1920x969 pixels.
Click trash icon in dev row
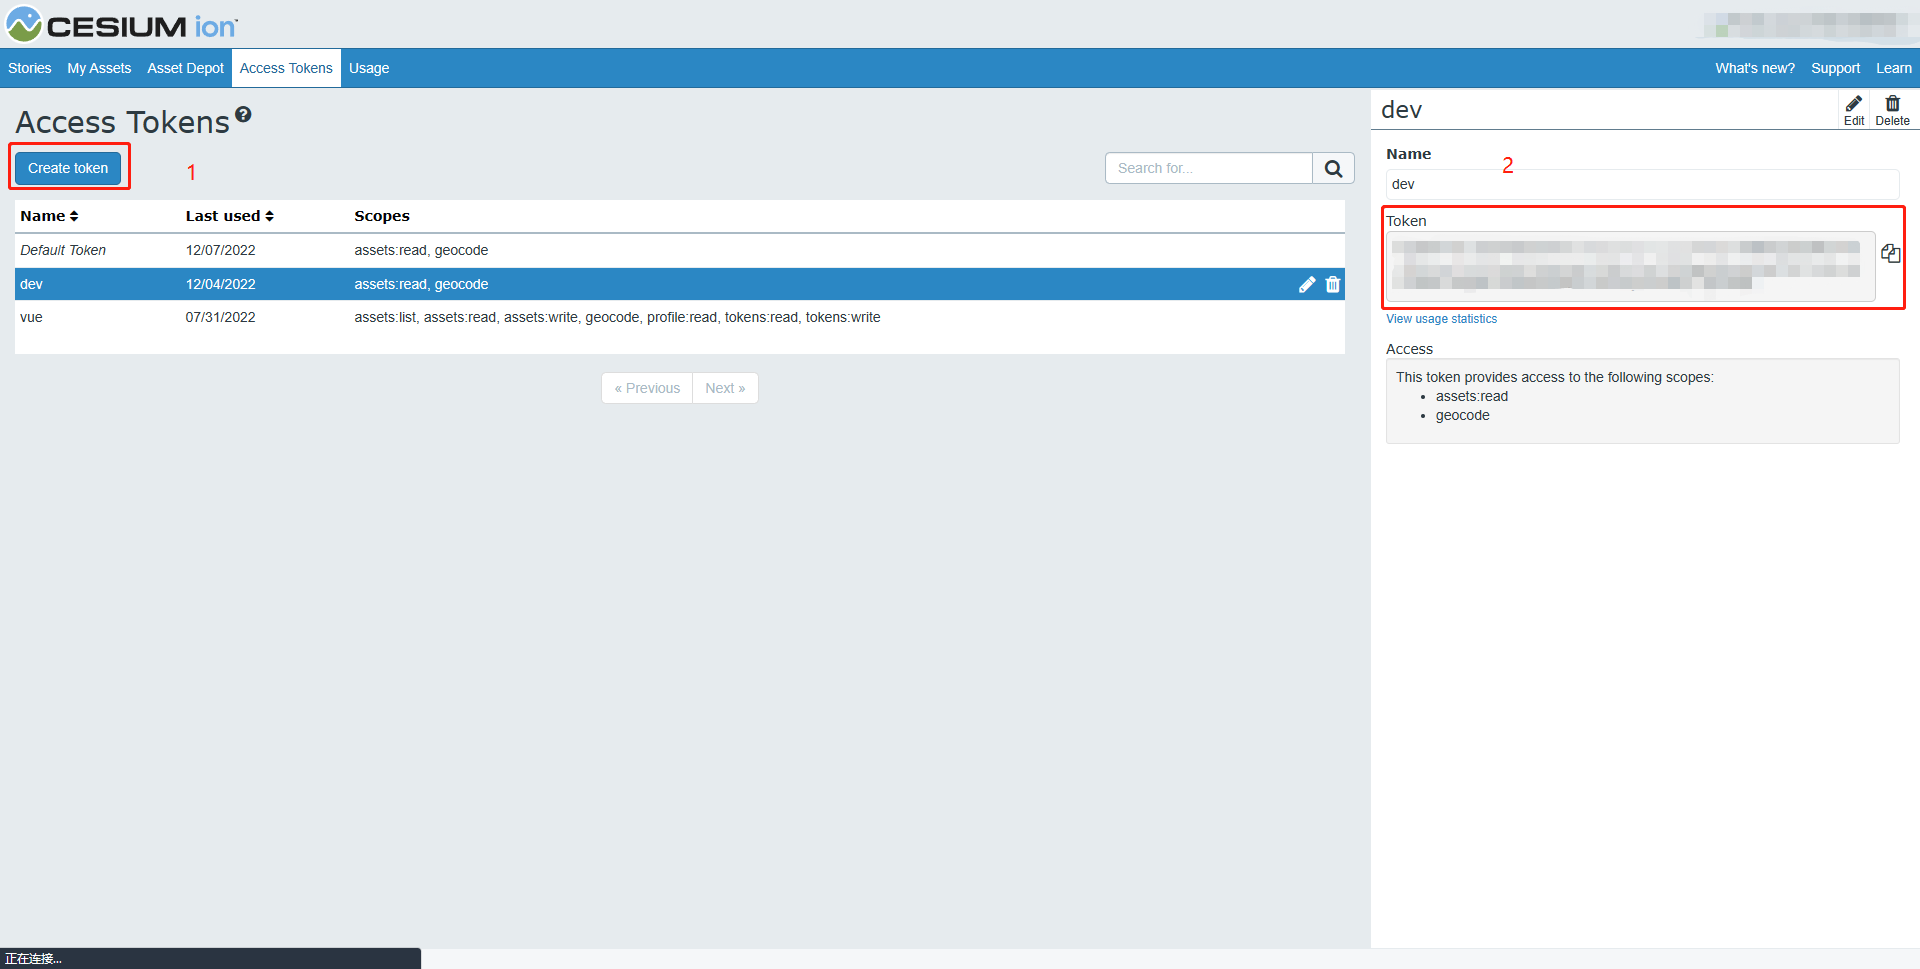pyautogui.click(x=1333, y=284)
